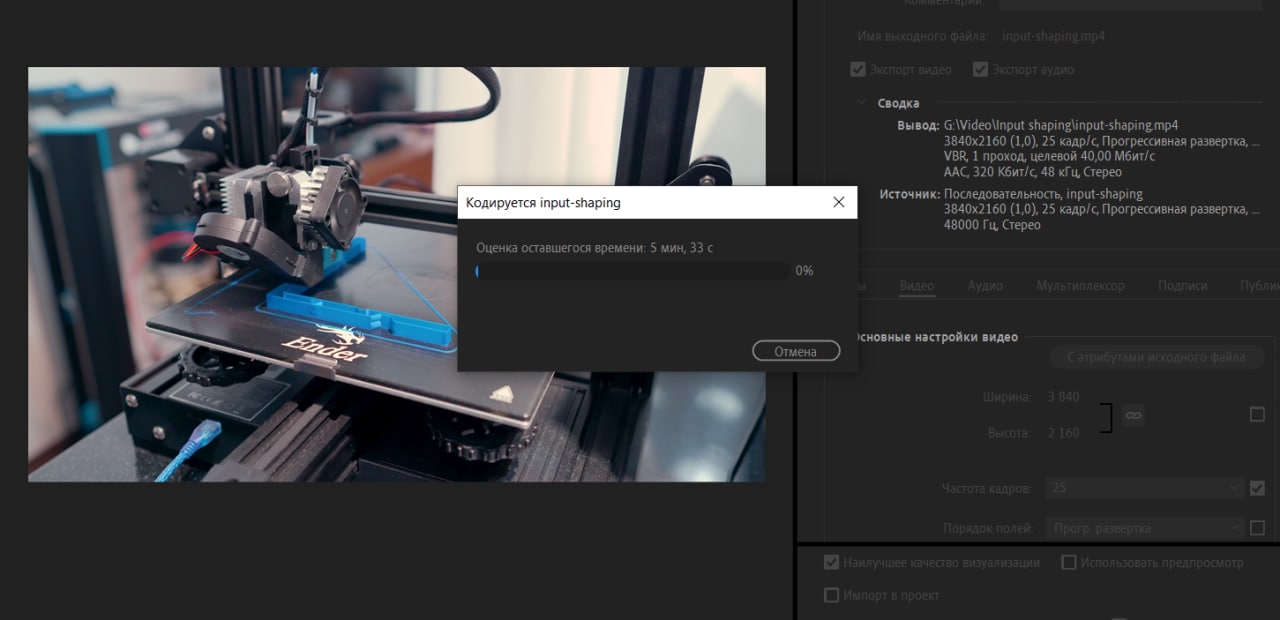Click the 3D printer video preview
The height and width of the screenshot is (620, 1280).
(x=397, y=274)
